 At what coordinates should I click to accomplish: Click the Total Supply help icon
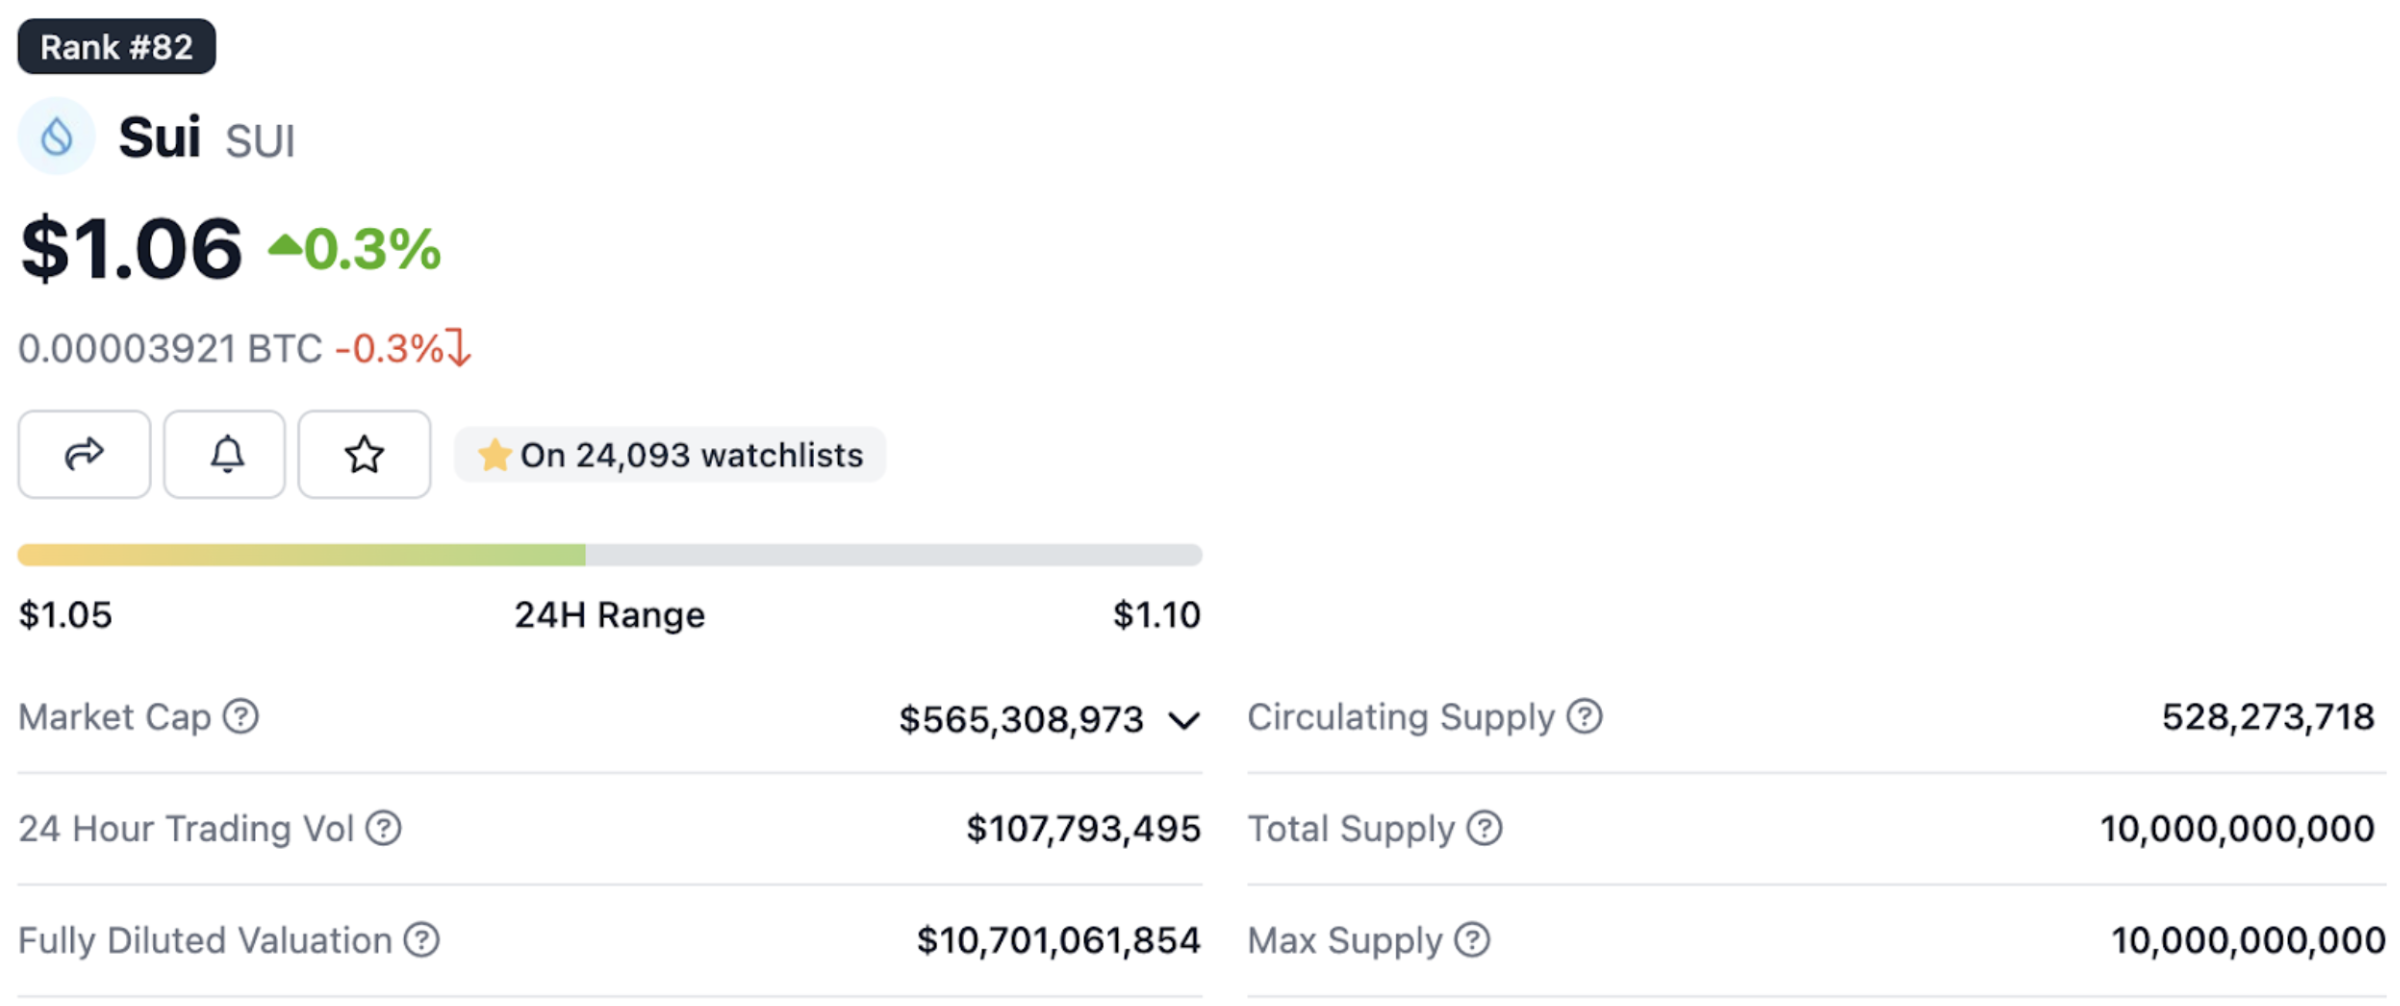(1484, 828)
